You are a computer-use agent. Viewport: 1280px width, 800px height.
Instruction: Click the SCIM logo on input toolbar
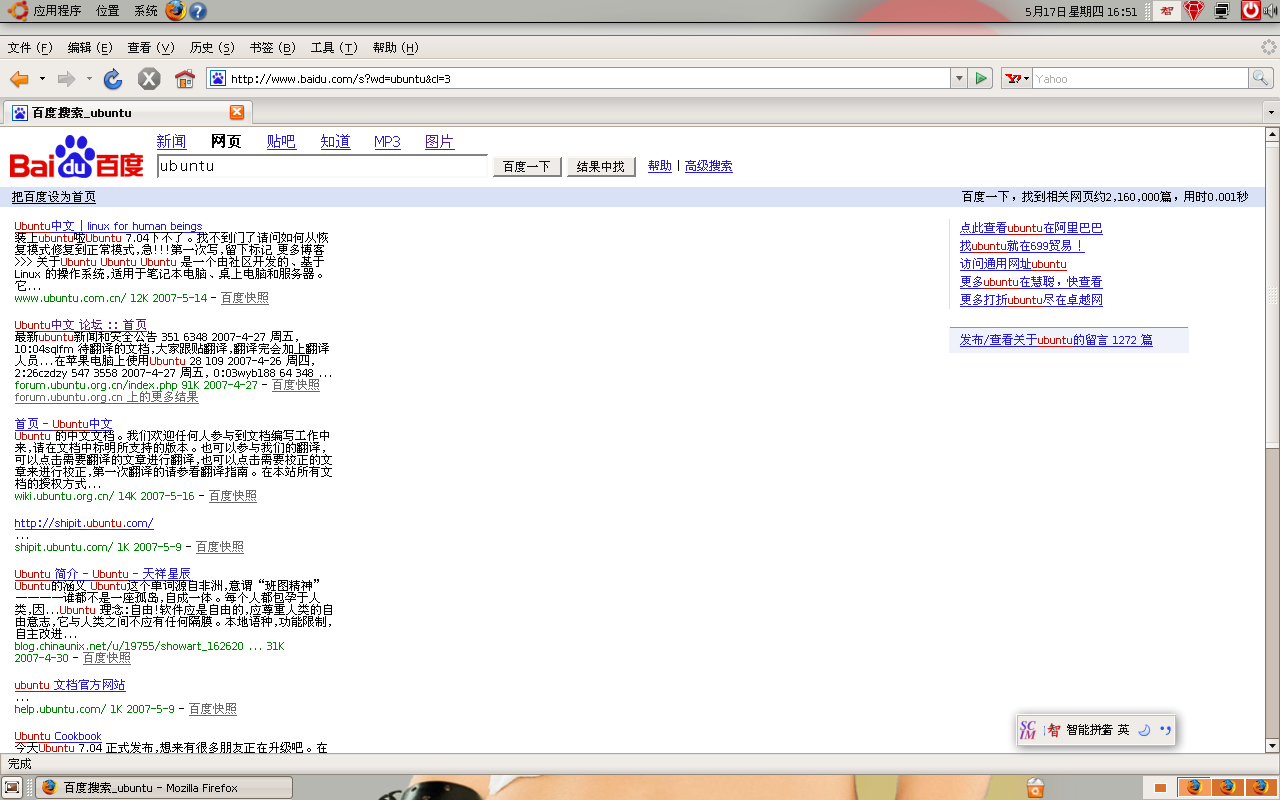[x=1028, y=730]
